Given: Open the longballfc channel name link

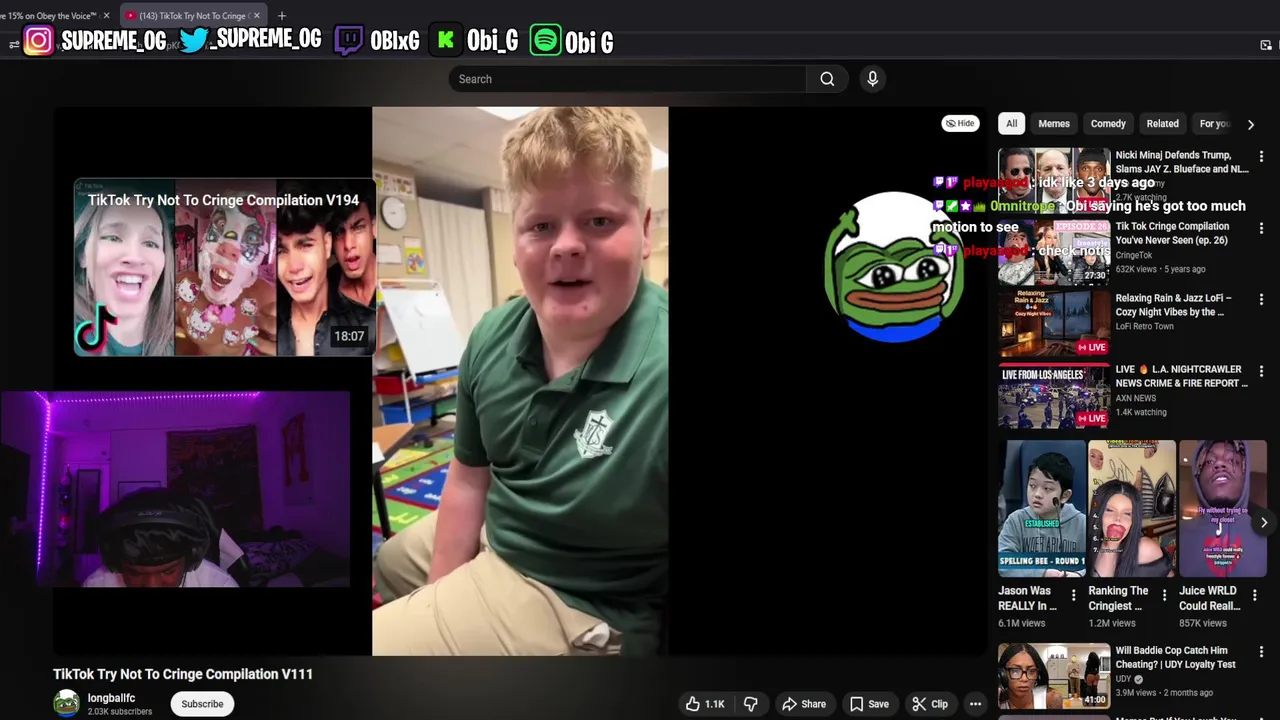Looking at the screenshot, I should (111, 698).
